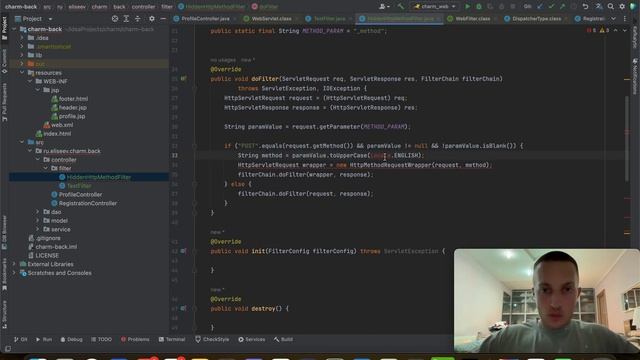Collapse the resources folder
This screenshot has width=640, height=360.
point(22,73)
